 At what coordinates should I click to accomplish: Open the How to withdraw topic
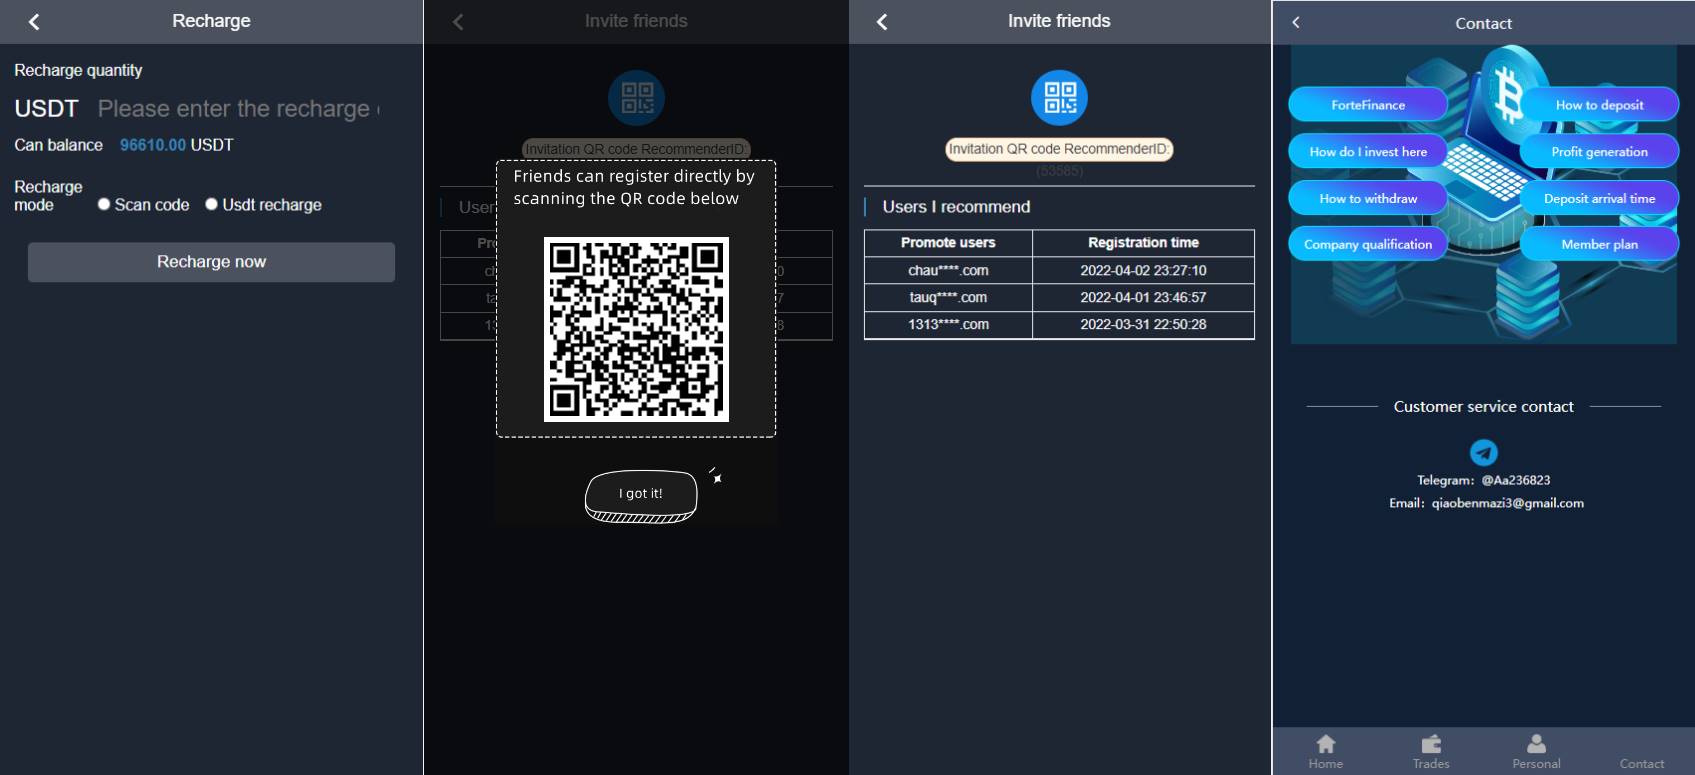[1367, 198]
